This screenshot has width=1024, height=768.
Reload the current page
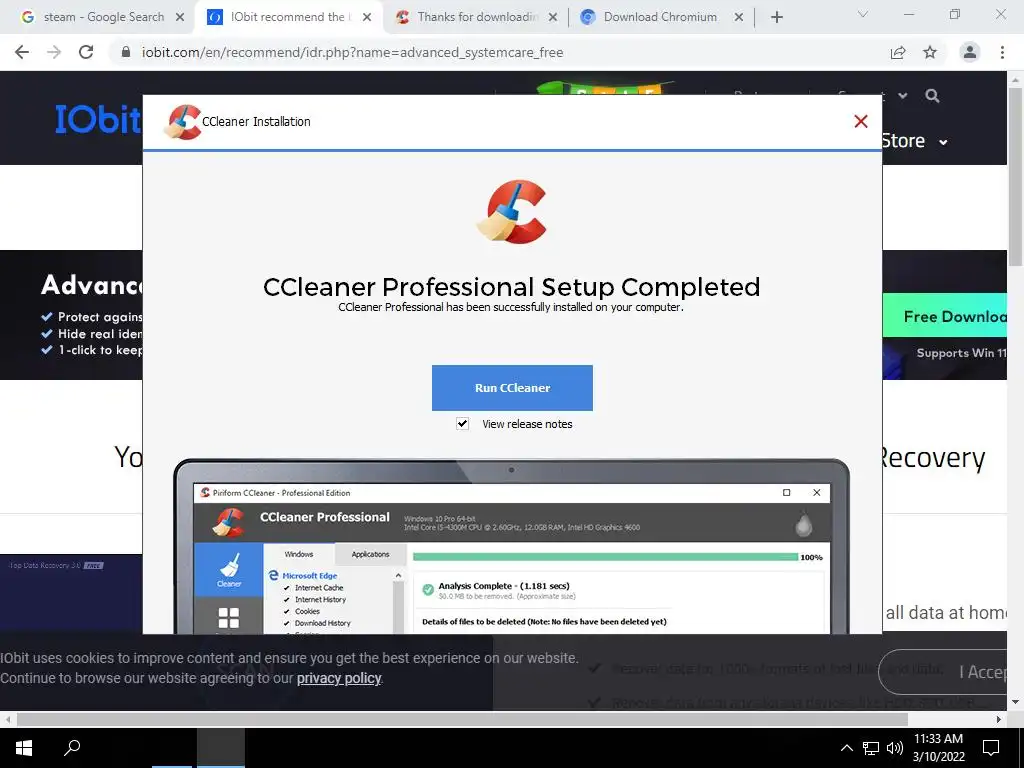[86, 52]
